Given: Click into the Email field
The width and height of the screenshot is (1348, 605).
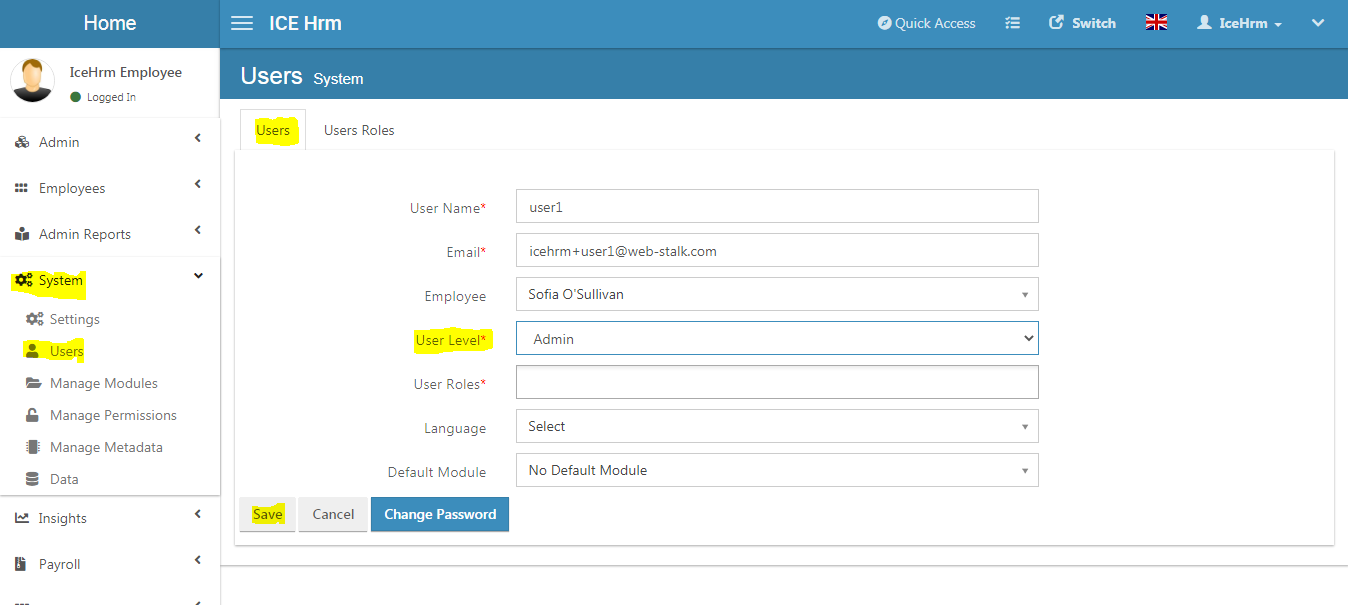Looking at the screenshot, I should click(x=777, y=250).
